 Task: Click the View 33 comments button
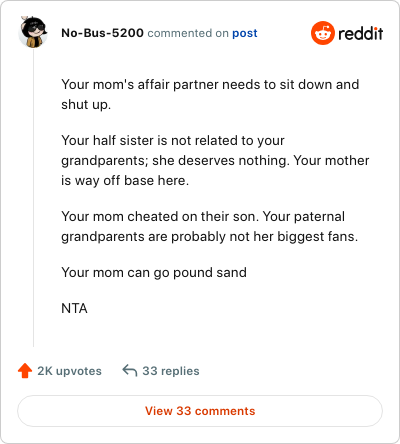click(200, 411)
